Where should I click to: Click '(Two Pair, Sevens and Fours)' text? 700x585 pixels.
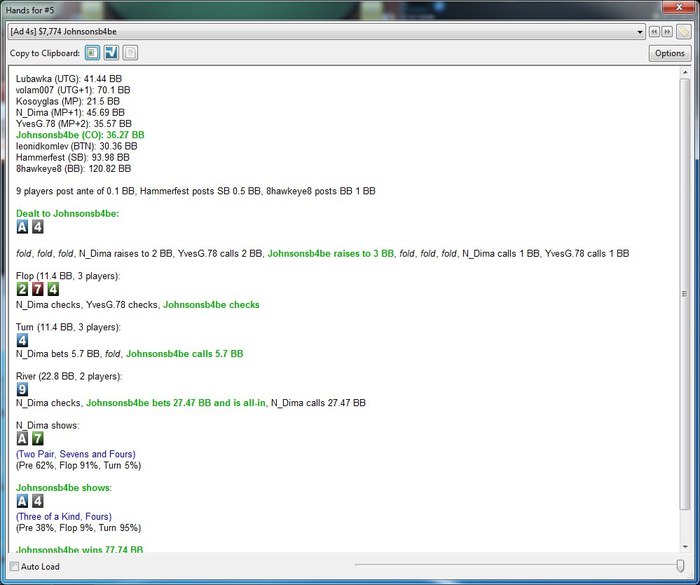75,454
